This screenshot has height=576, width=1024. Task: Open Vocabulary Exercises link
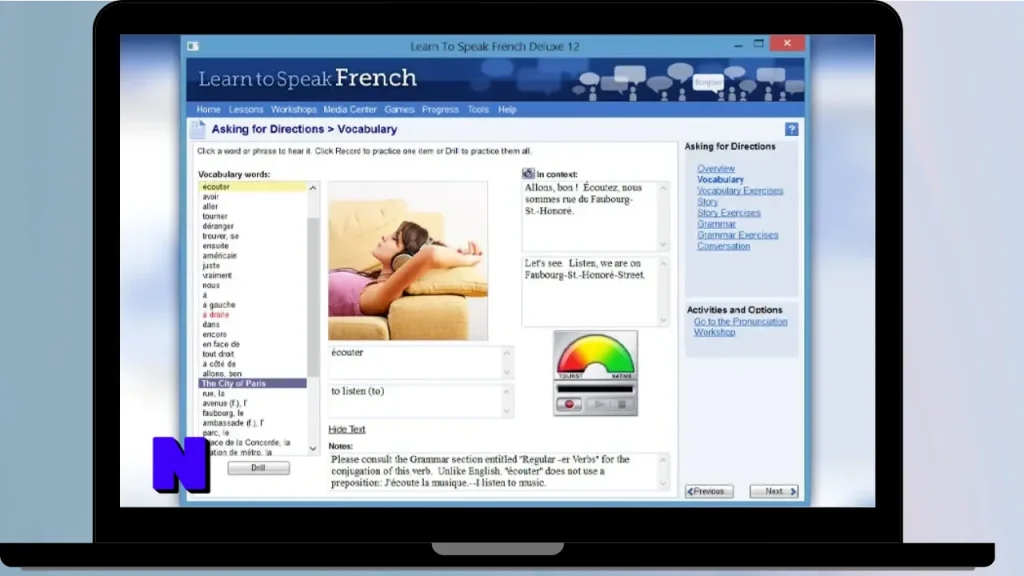739,191
